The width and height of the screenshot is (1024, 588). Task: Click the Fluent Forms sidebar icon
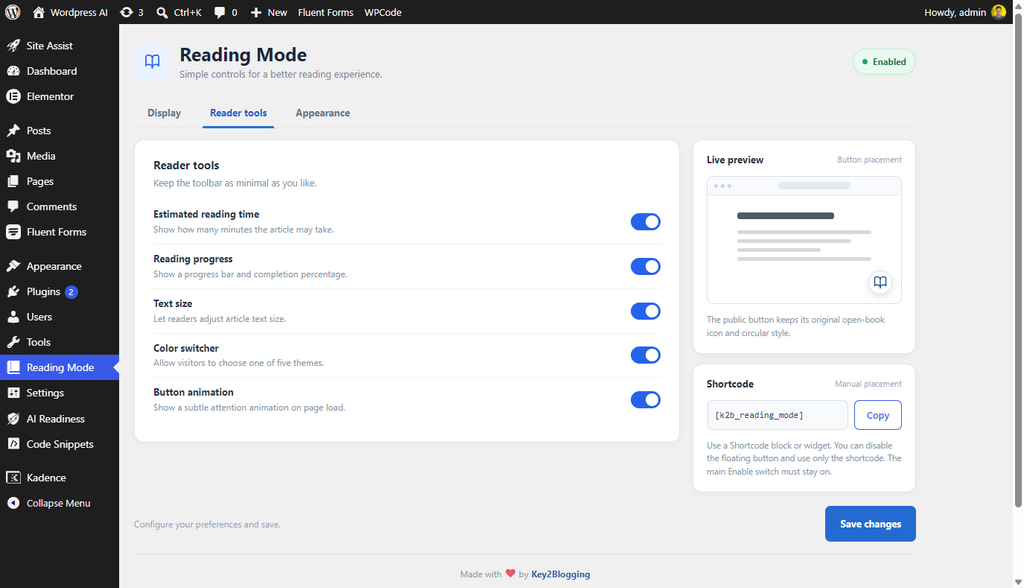[13, 232]
